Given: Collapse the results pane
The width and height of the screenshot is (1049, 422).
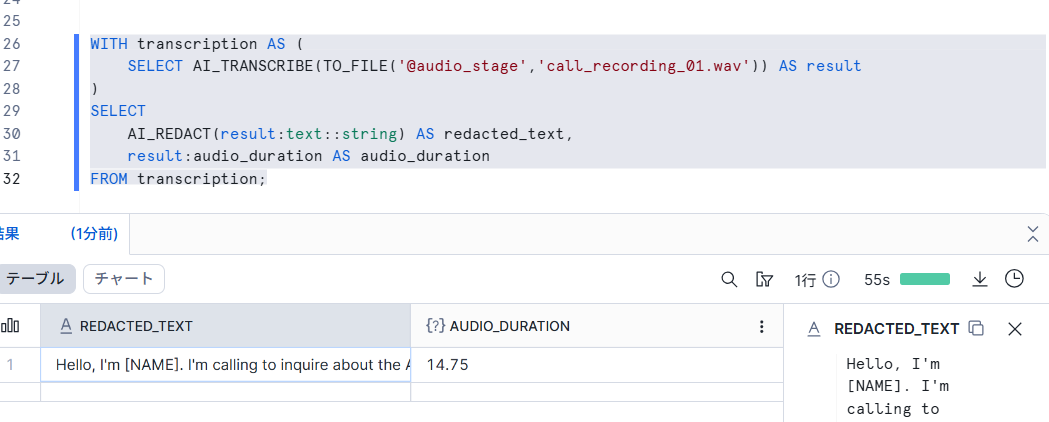Looking at the screenshot, I should pyautogui.click(x=1033, y=234).
